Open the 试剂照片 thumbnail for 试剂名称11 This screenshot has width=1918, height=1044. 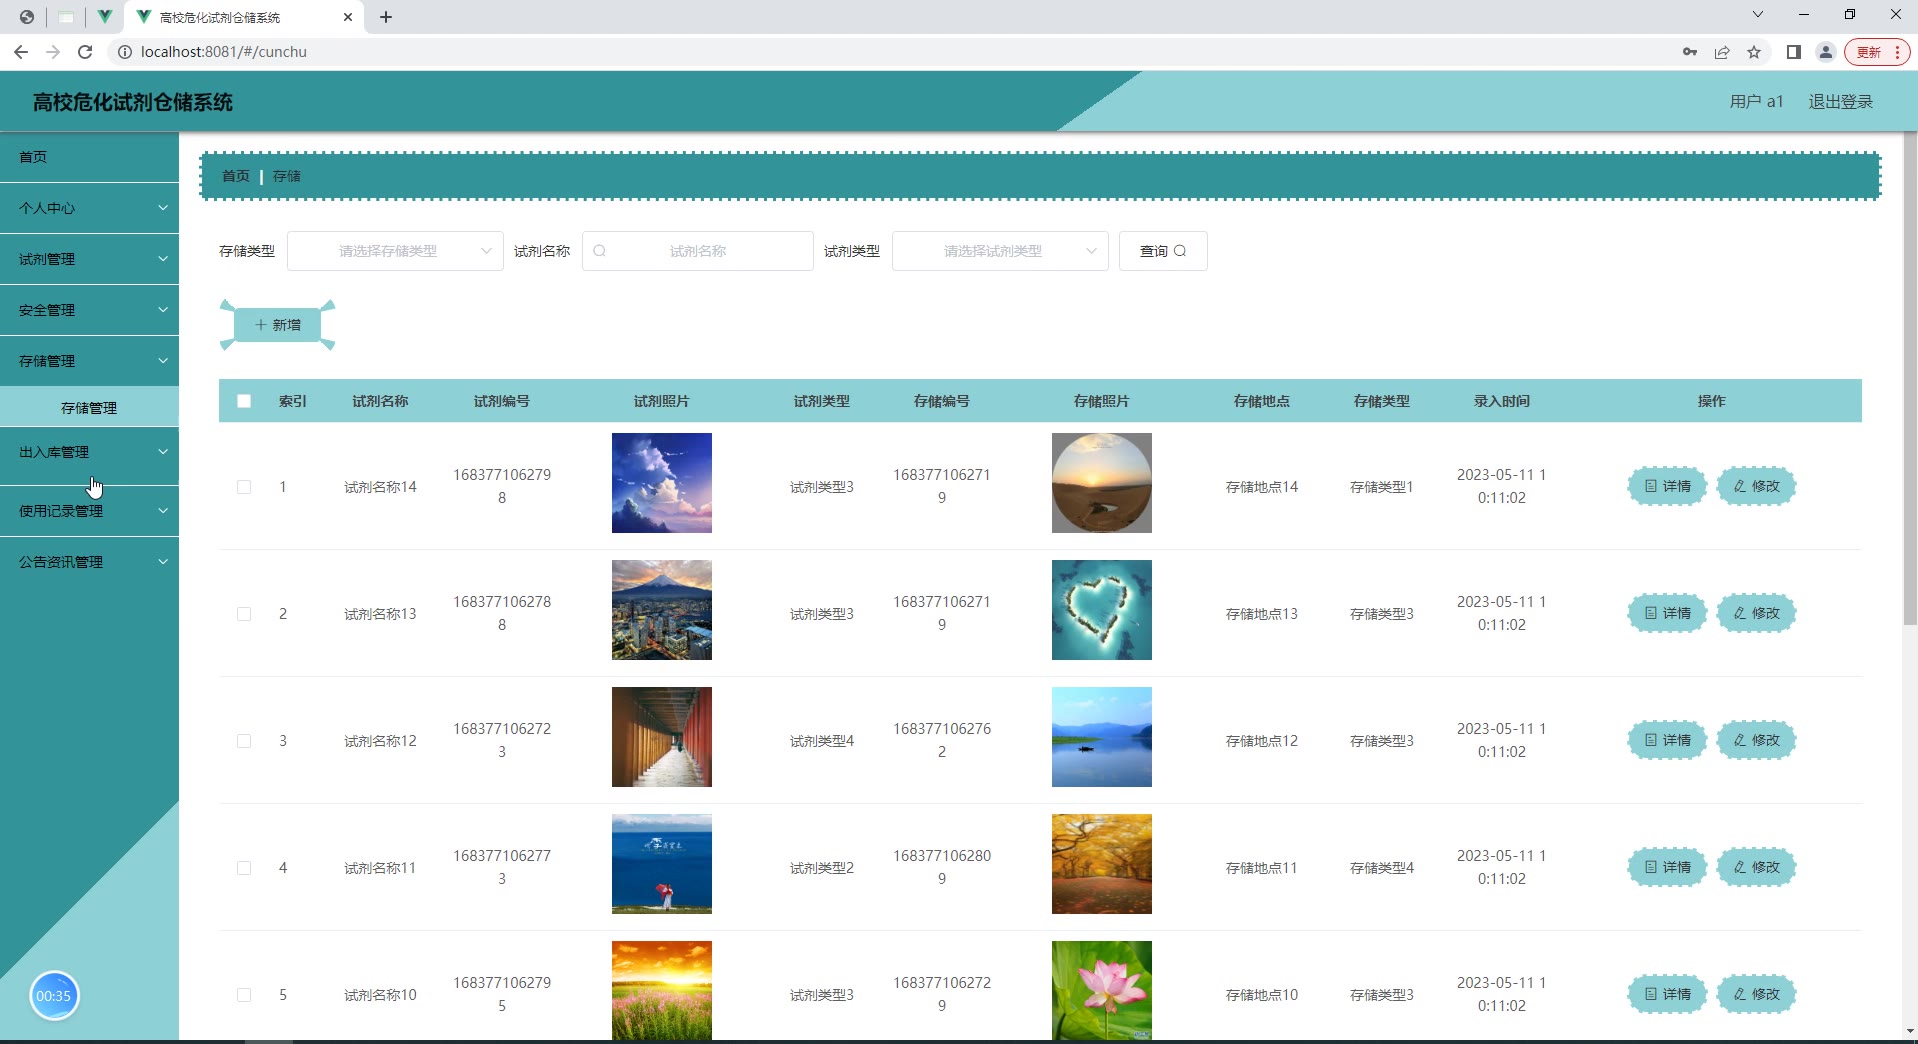point(662,864)
